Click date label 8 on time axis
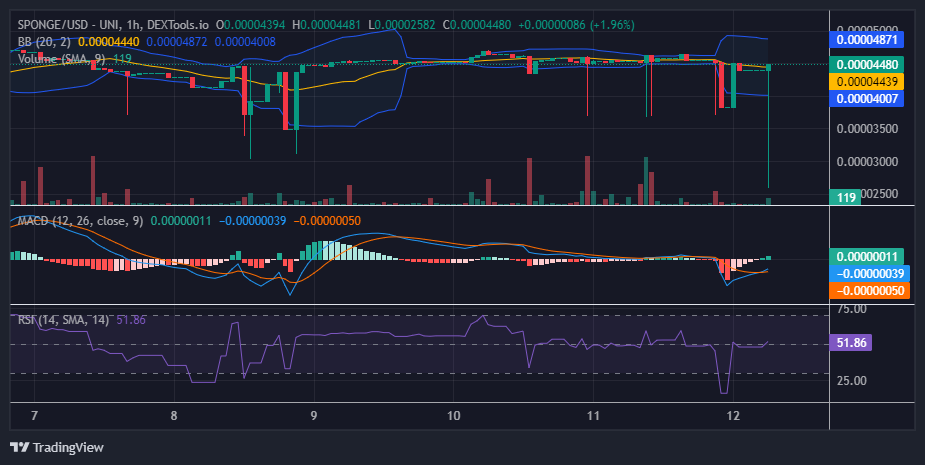The height and width of the screenshot is (465, 925). click(x=173, y=415)
